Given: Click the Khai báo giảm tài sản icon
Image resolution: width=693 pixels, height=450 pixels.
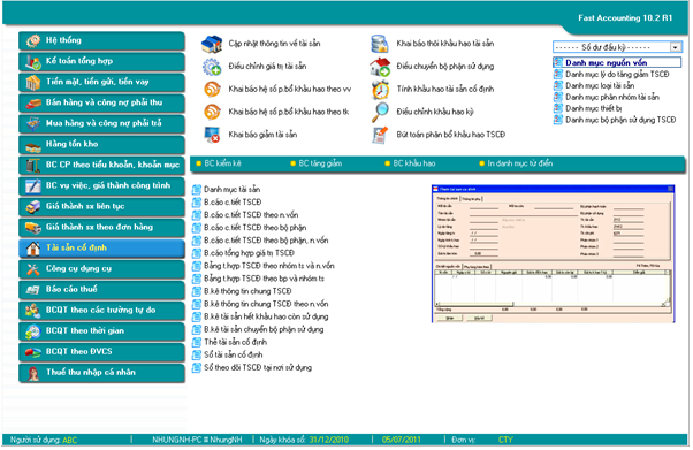Looking at the screenshot, I should 212,135.
